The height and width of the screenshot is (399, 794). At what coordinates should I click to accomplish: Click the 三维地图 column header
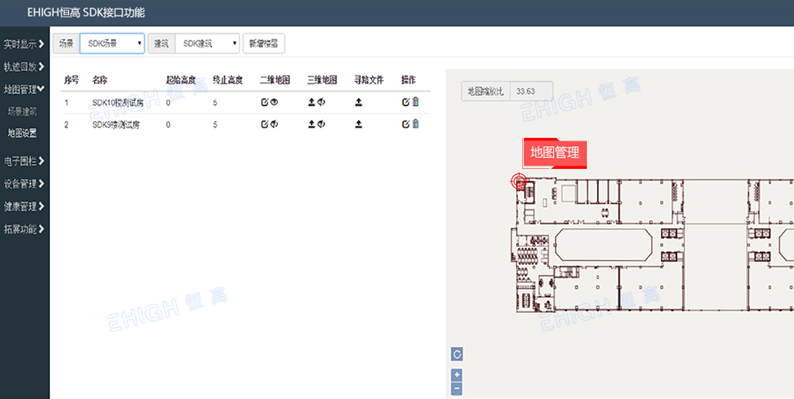pyautogui.click(x=322, y=80)
